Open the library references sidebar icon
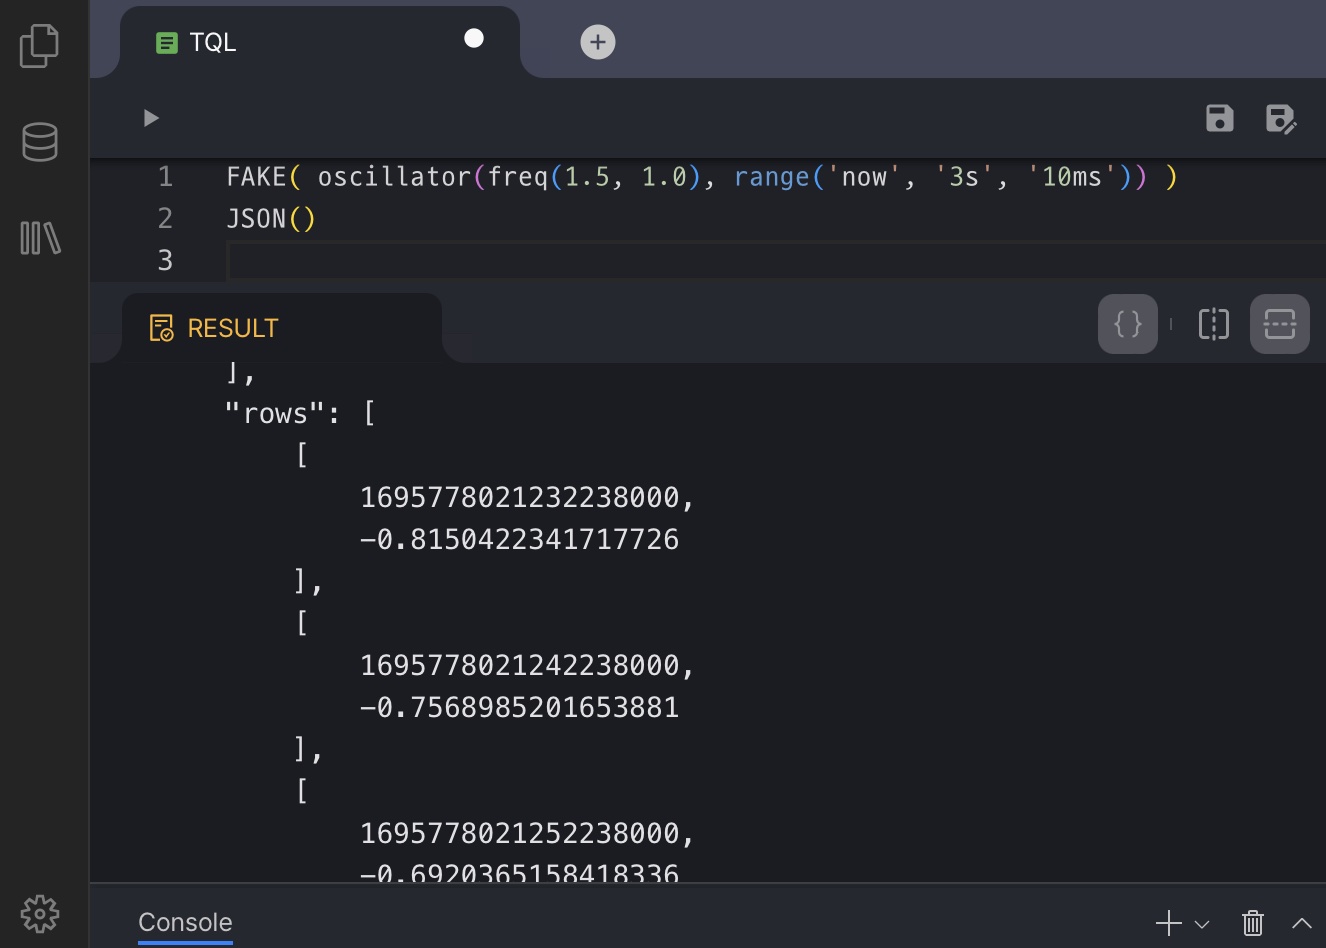 click(40, 238)
